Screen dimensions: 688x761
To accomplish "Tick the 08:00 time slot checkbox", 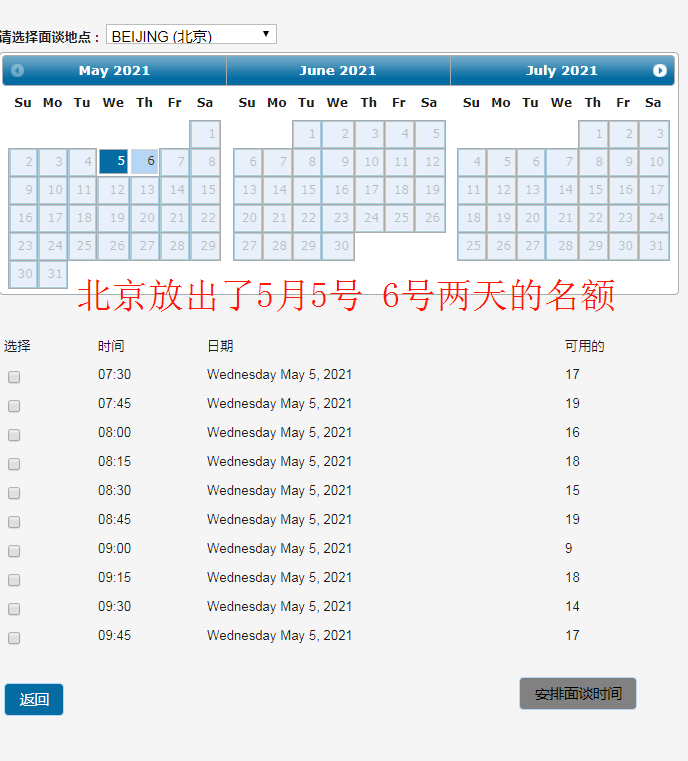I will [14, 435].
